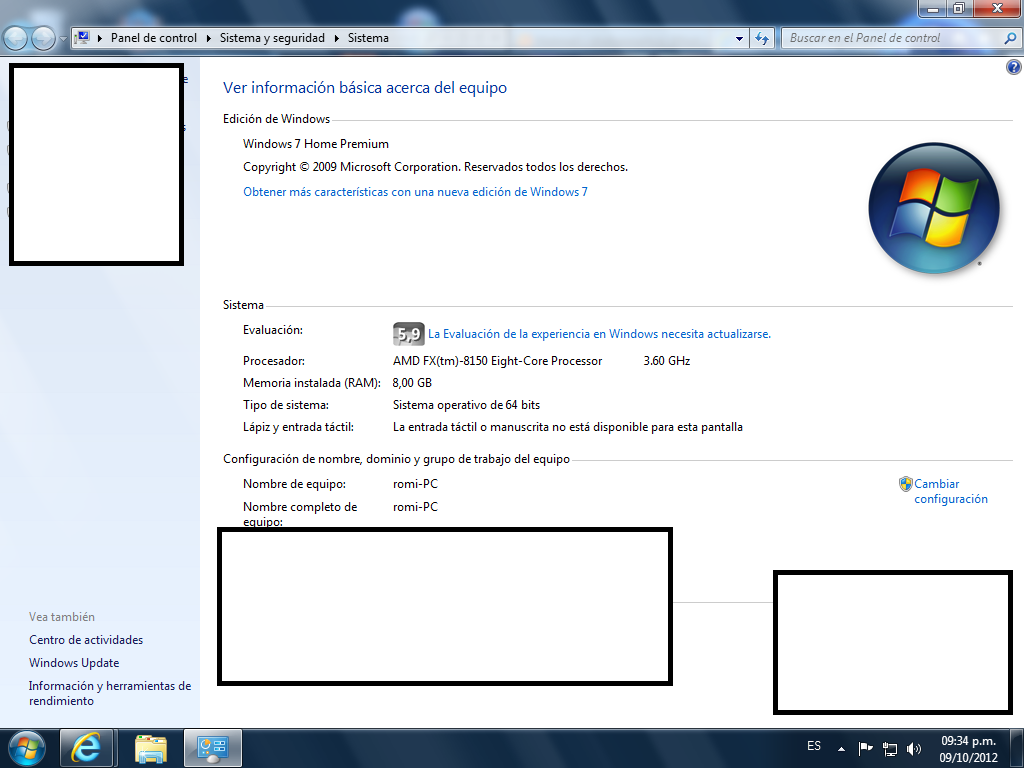Click romi-PC next to Nombre de equipo

click(415, 484)
